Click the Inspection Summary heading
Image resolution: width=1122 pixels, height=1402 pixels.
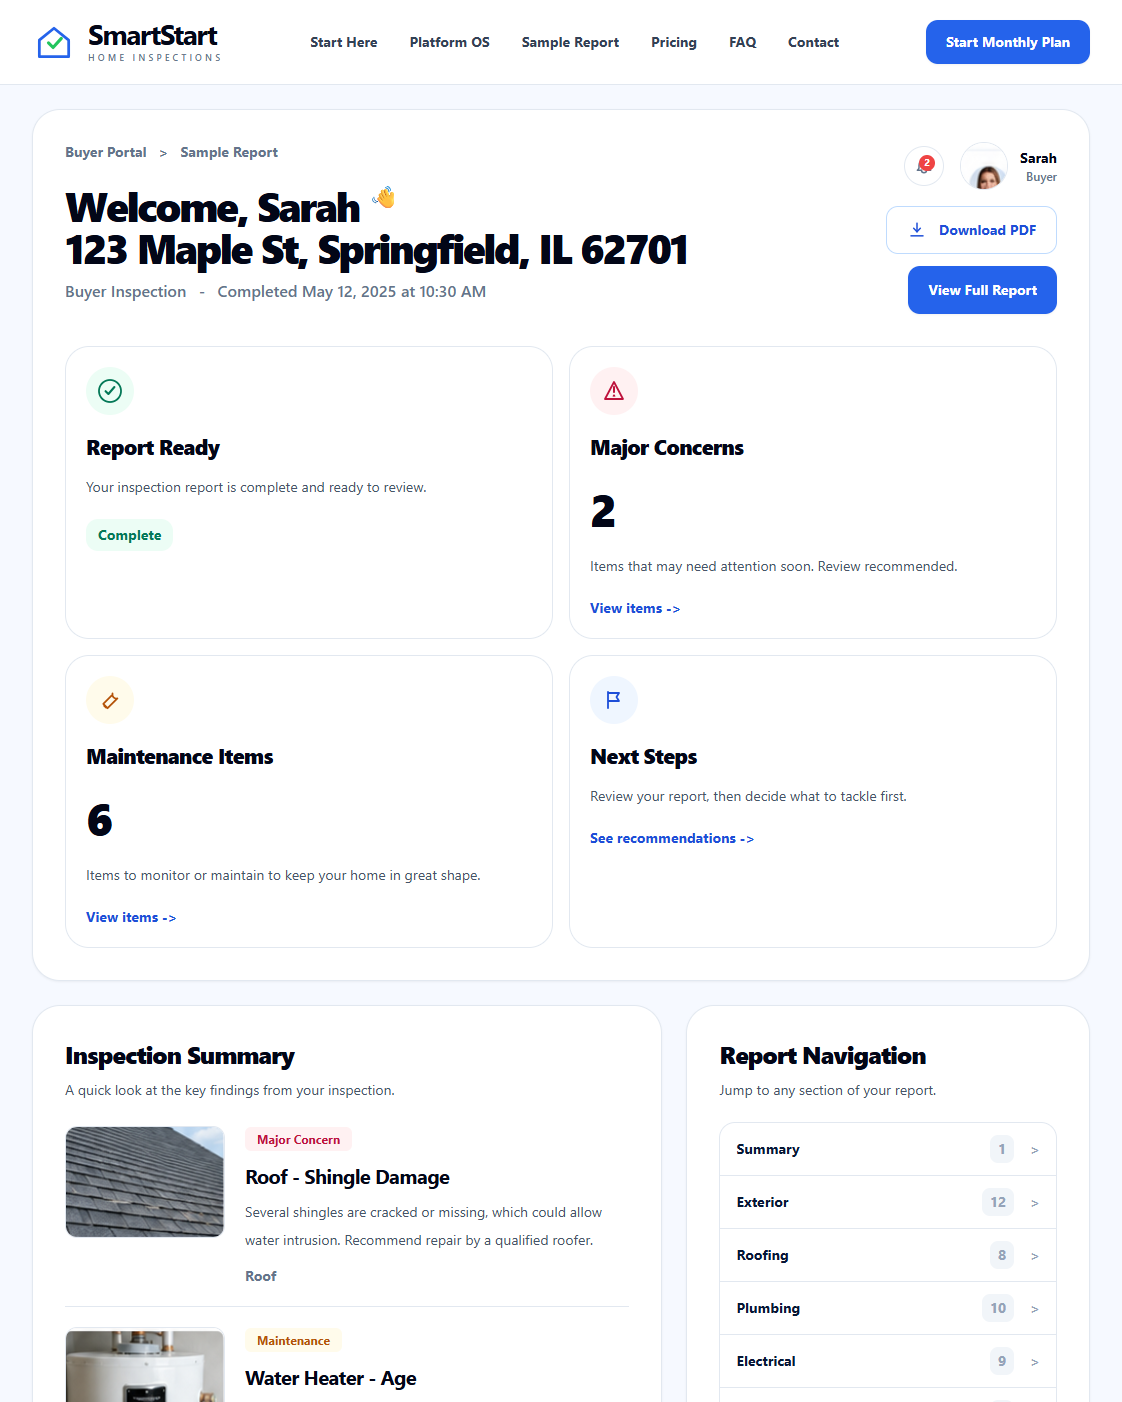pos(180,1056)
